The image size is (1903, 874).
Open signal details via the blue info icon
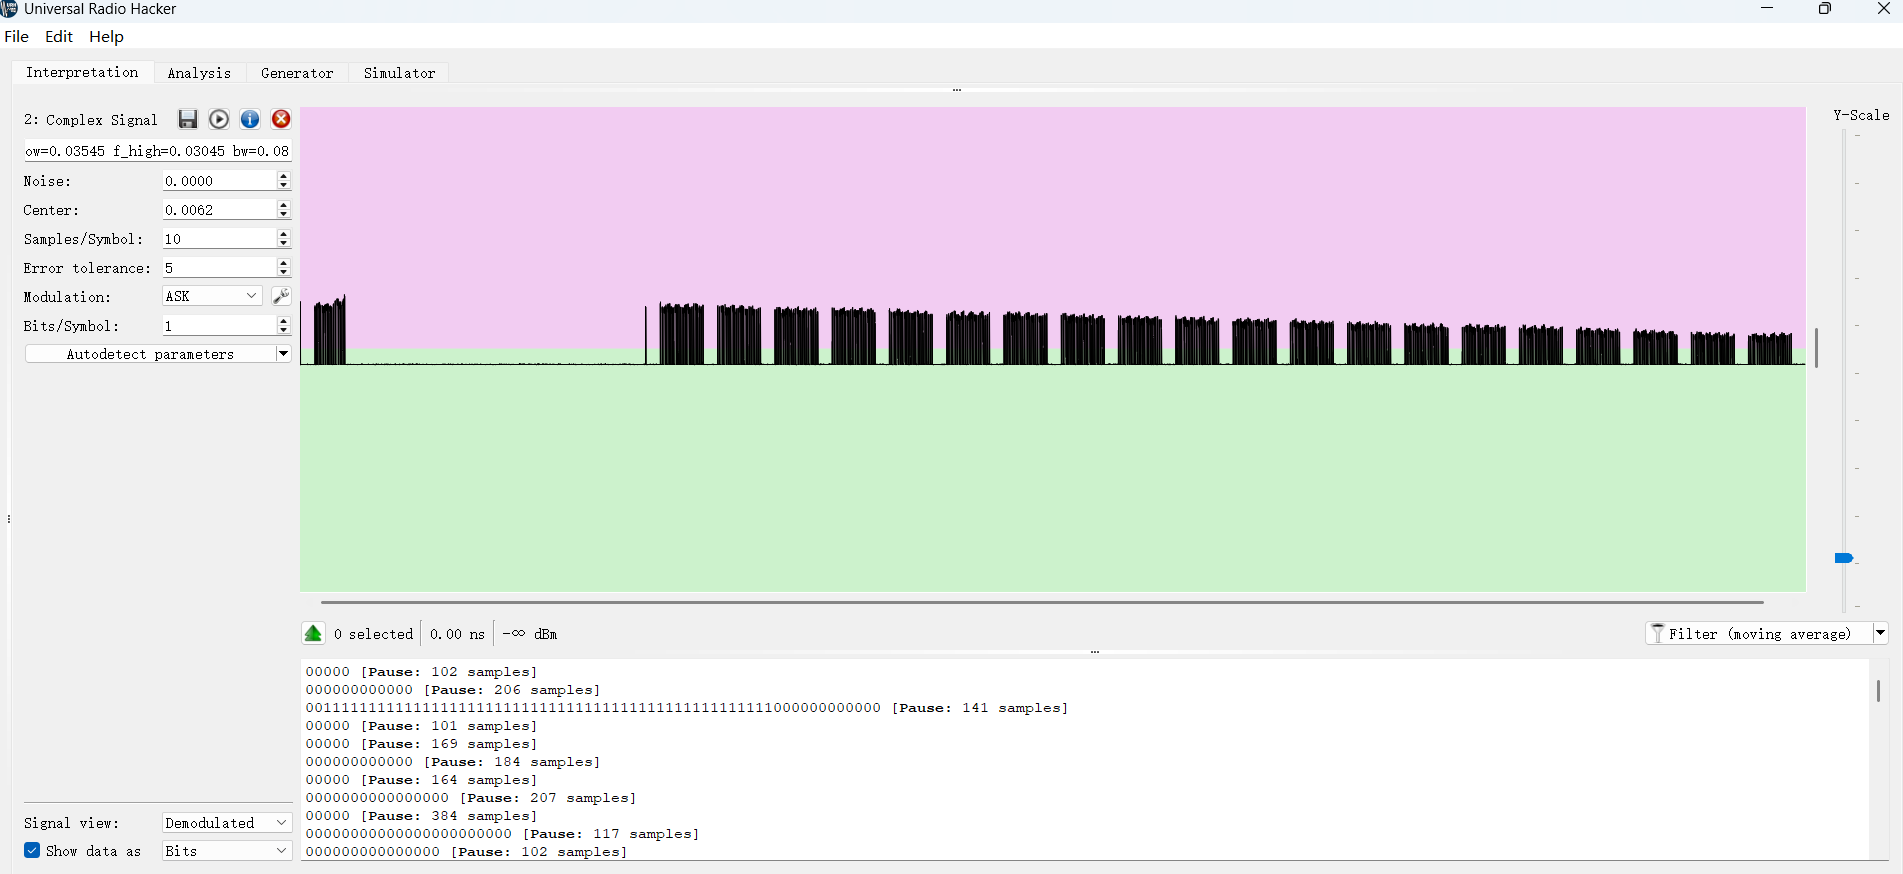250,120
